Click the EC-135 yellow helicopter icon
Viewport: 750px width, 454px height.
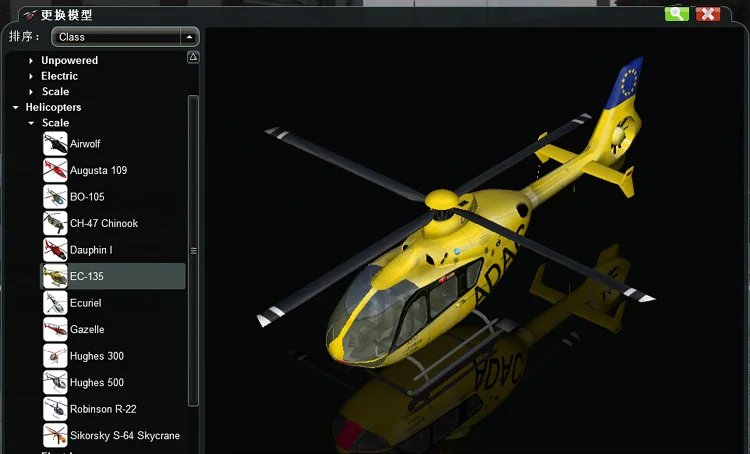click(x=55, y=277)
